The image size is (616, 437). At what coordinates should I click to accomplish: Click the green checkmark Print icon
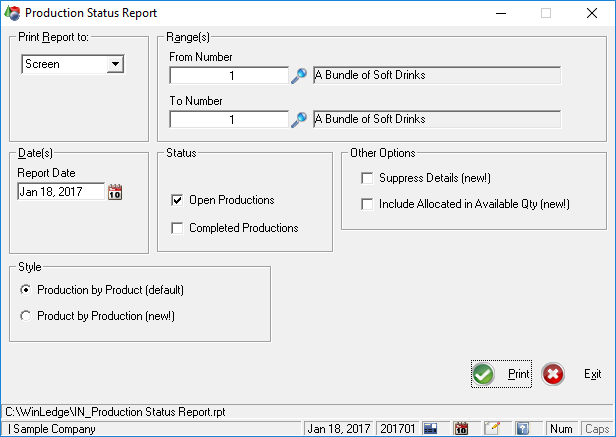[484, 374]
